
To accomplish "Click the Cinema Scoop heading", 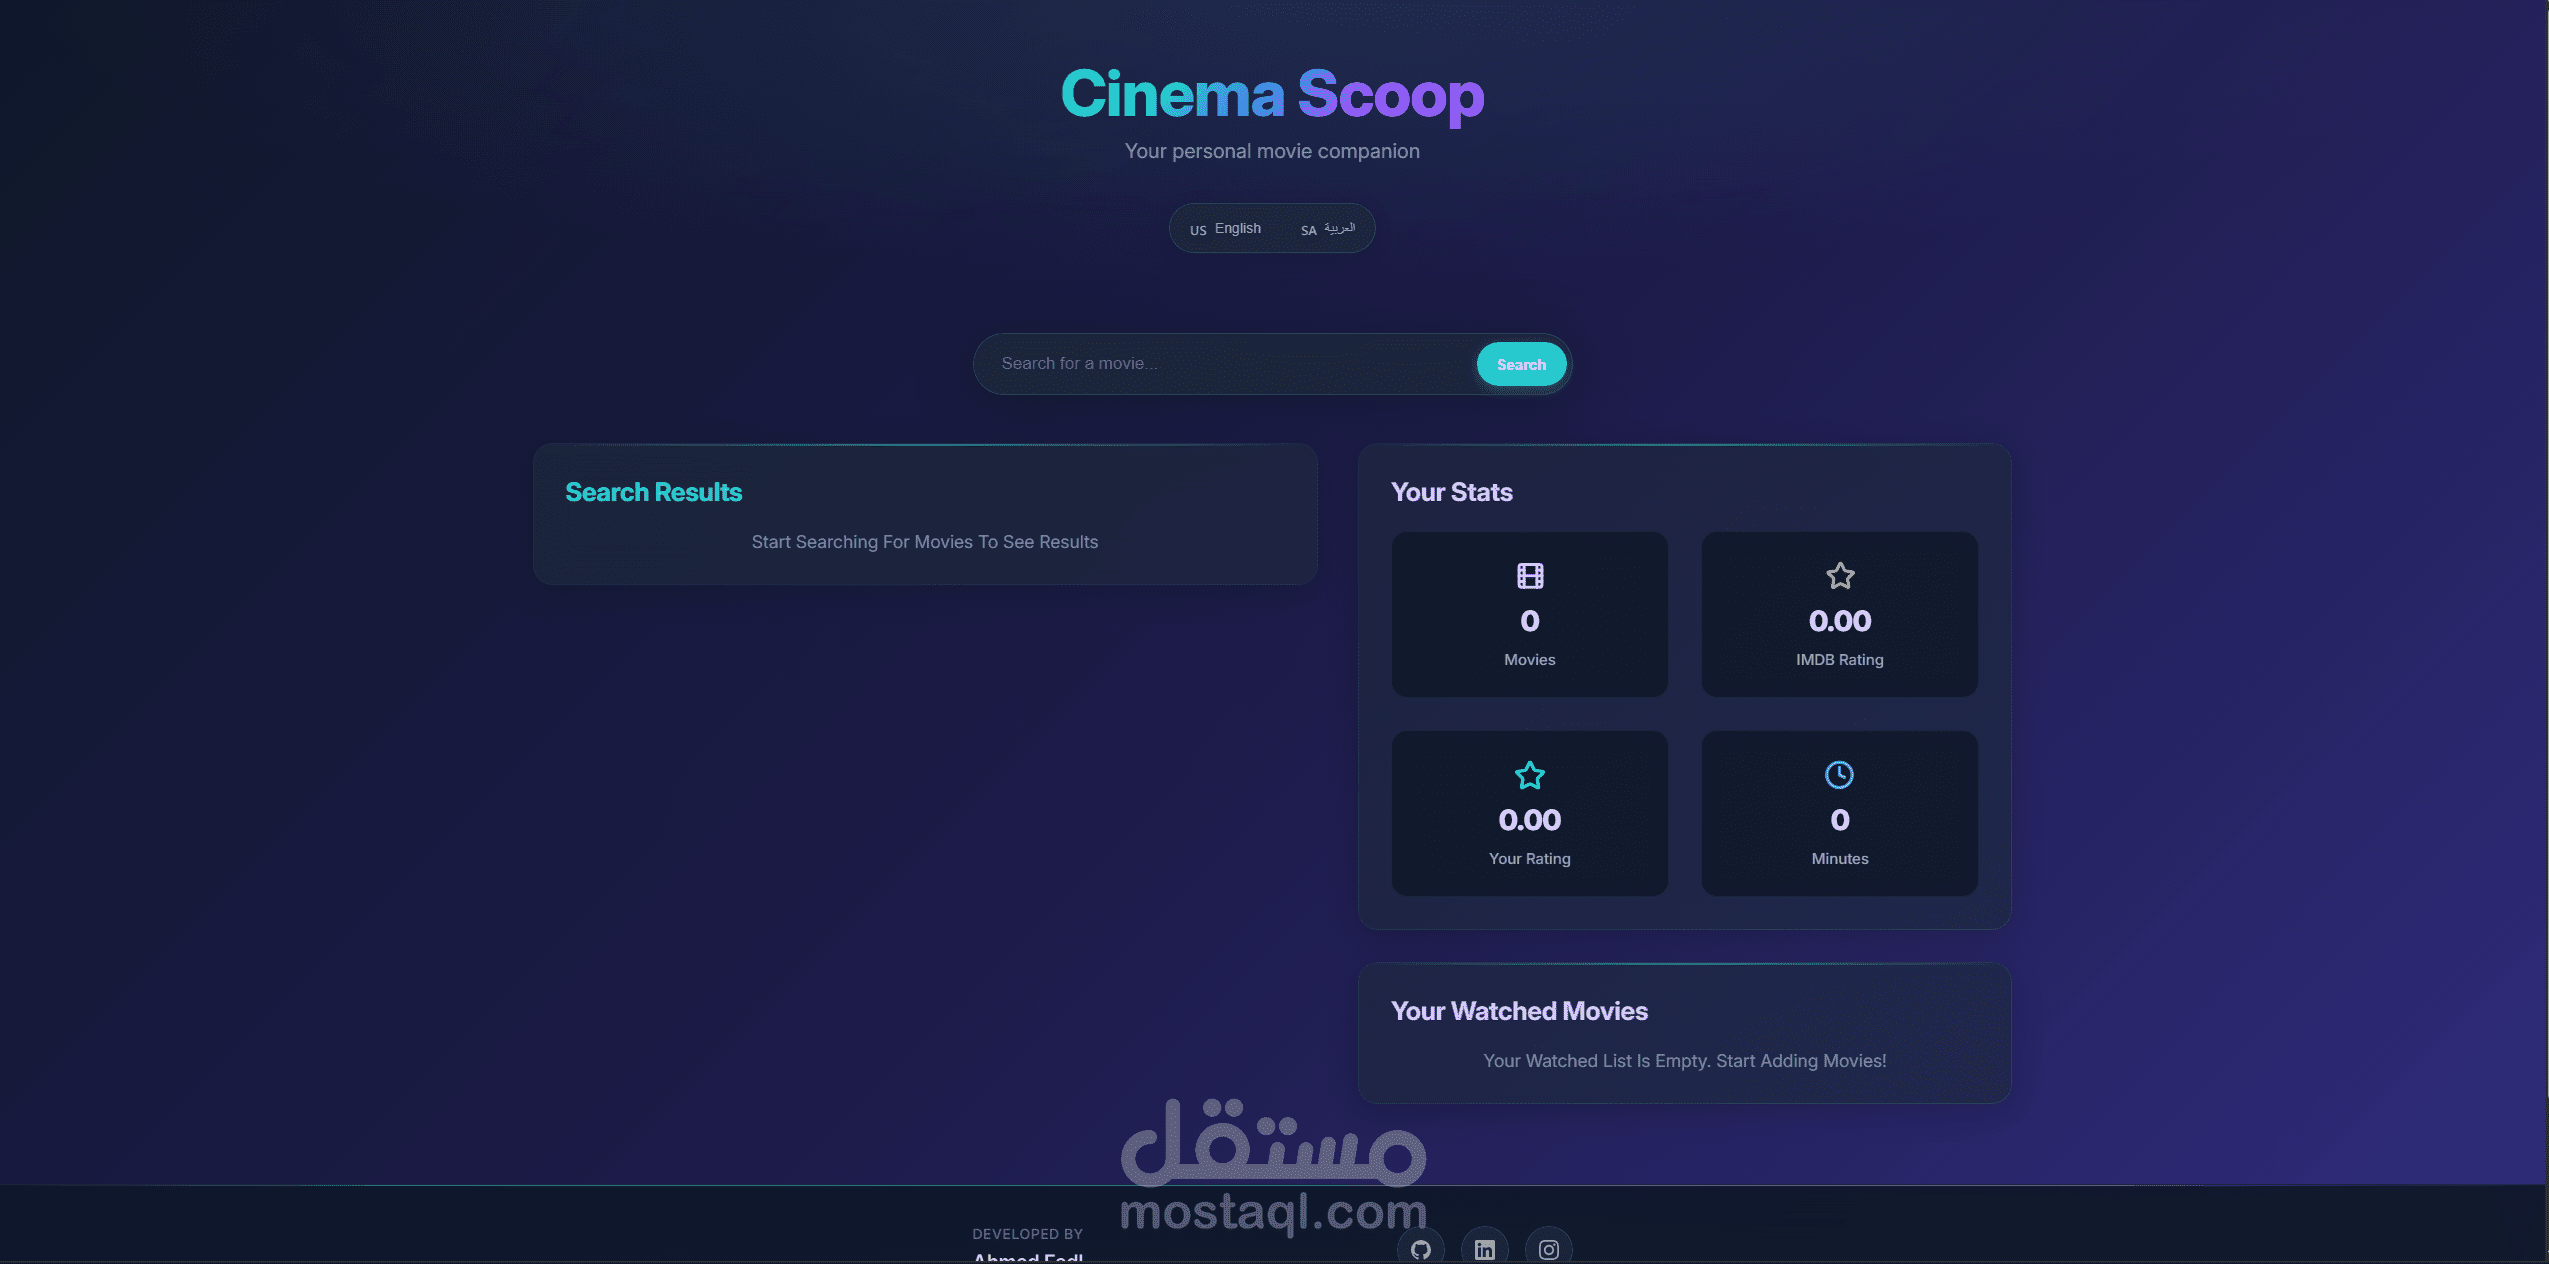I will point(1271,95).
